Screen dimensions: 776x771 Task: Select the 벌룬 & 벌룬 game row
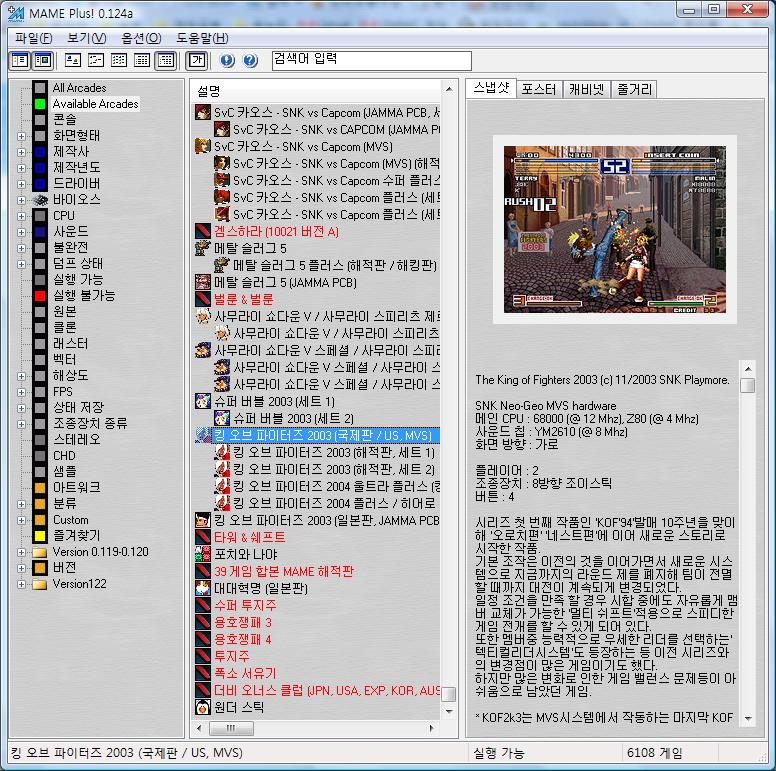click(x=243, y=299)
